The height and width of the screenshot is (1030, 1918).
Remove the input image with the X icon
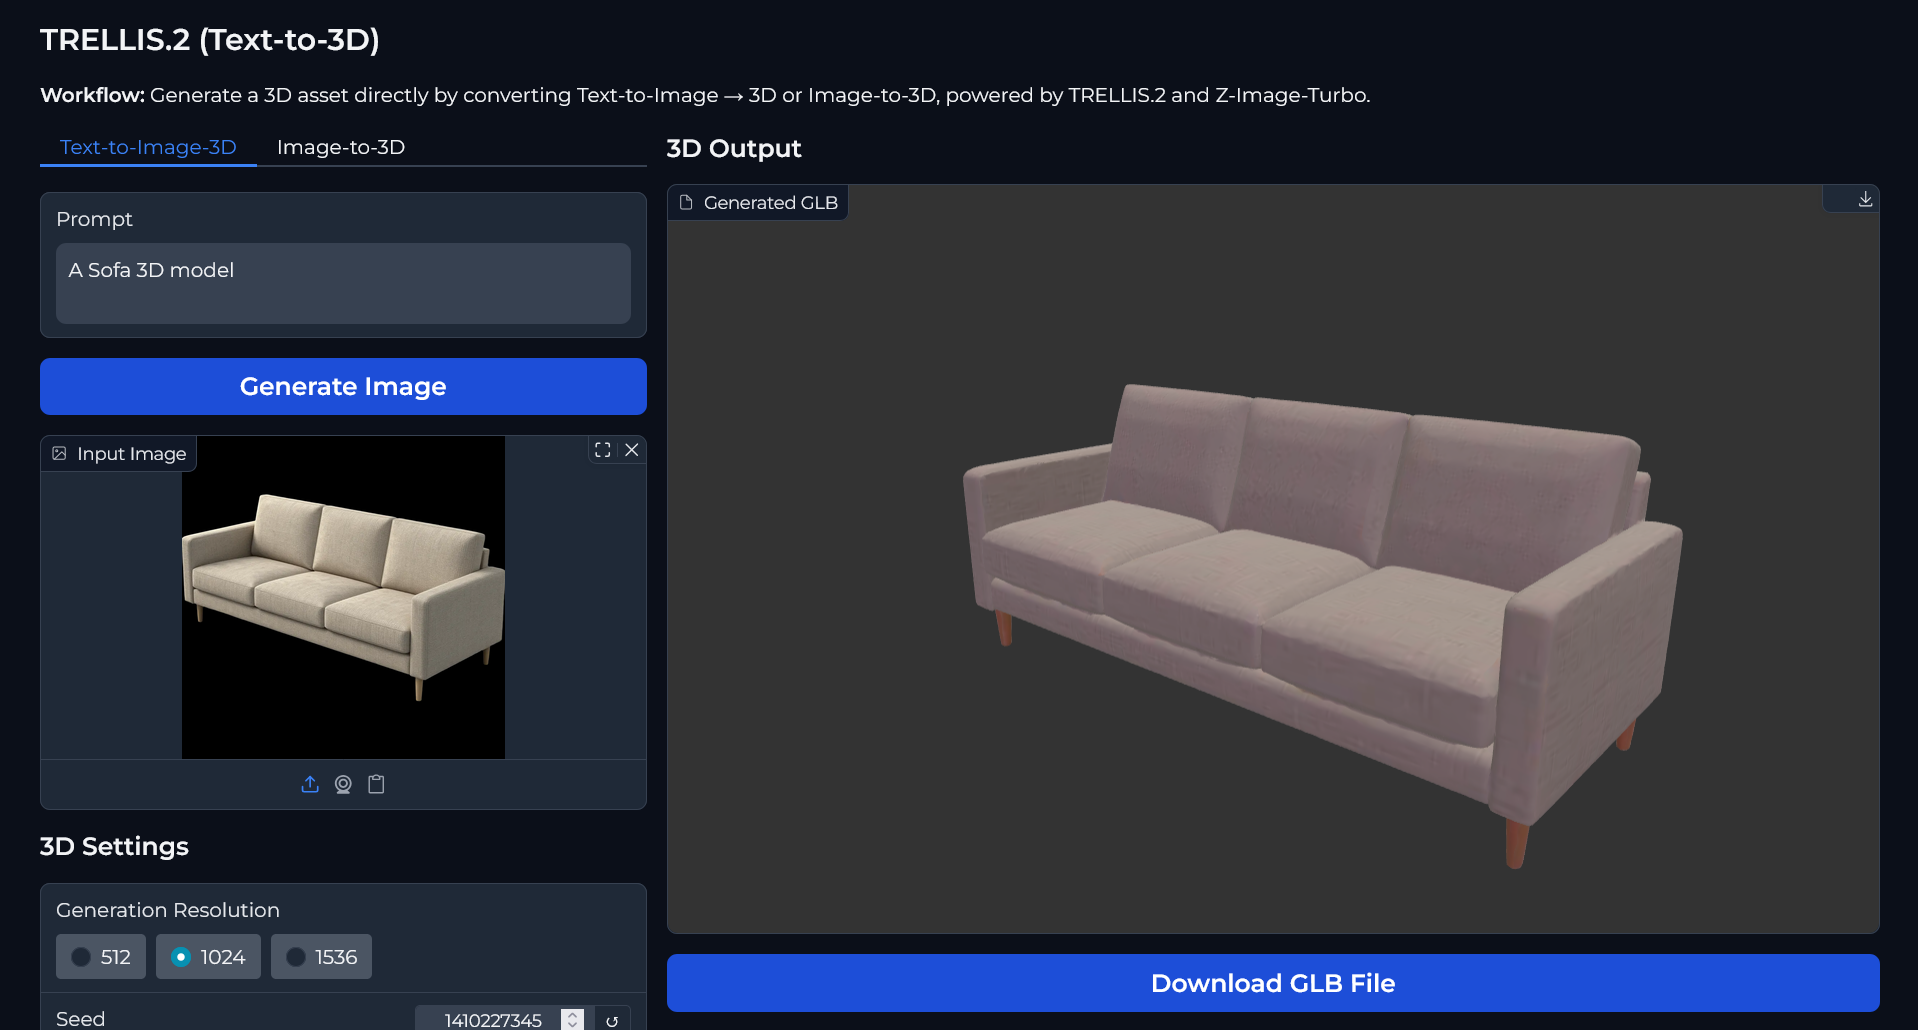click(632, 450)
